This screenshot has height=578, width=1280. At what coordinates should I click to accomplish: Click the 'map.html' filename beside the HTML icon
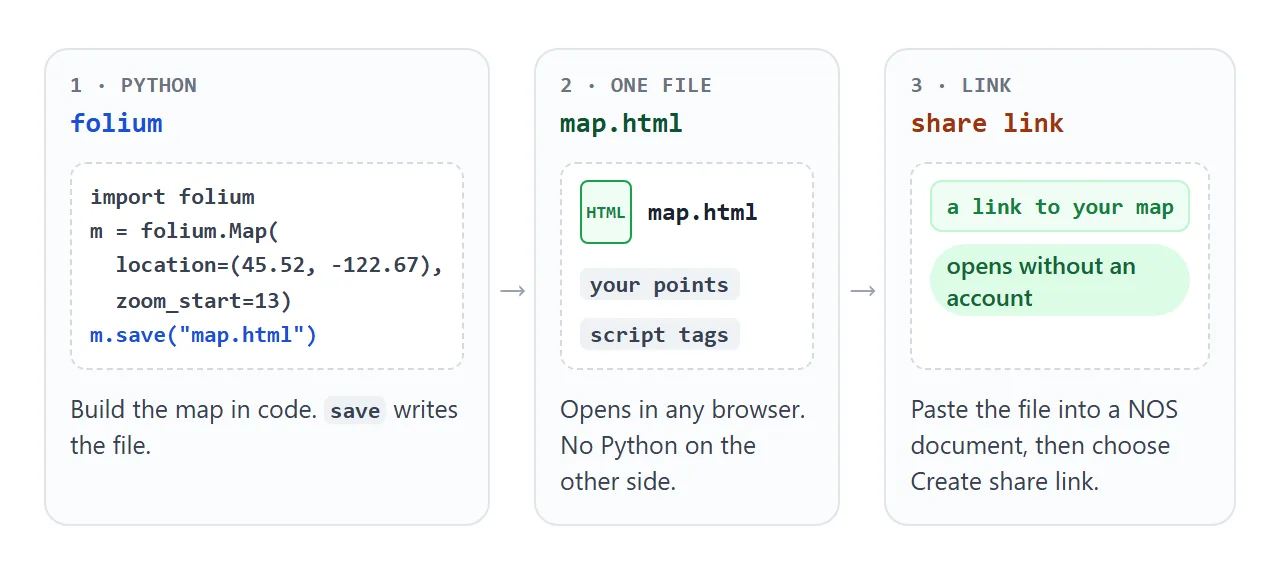coord(702,212)
